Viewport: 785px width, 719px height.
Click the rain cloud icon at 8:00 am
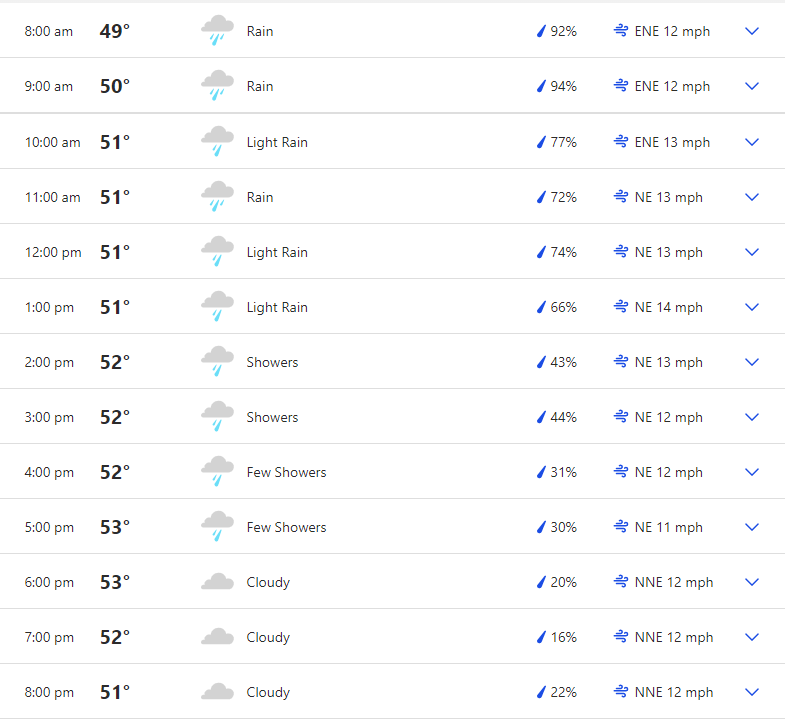click(217, 31)
